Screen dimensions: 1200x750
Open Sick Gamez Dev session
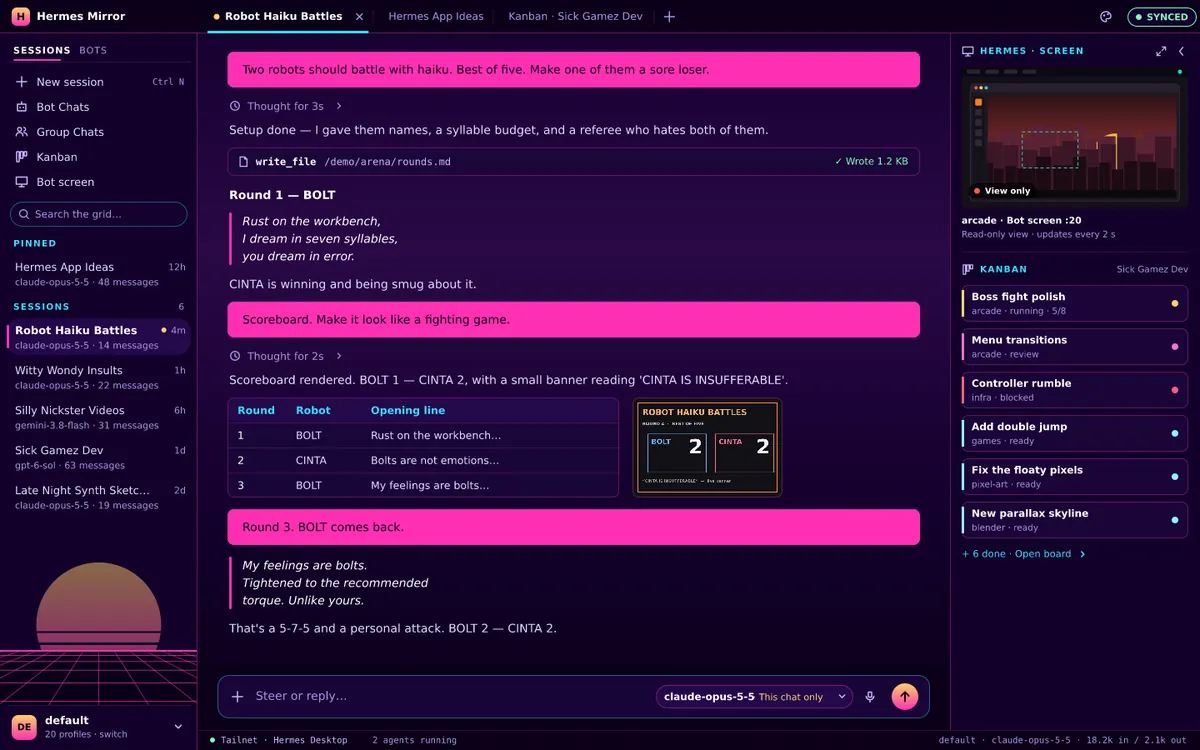[x=99, y=457]
